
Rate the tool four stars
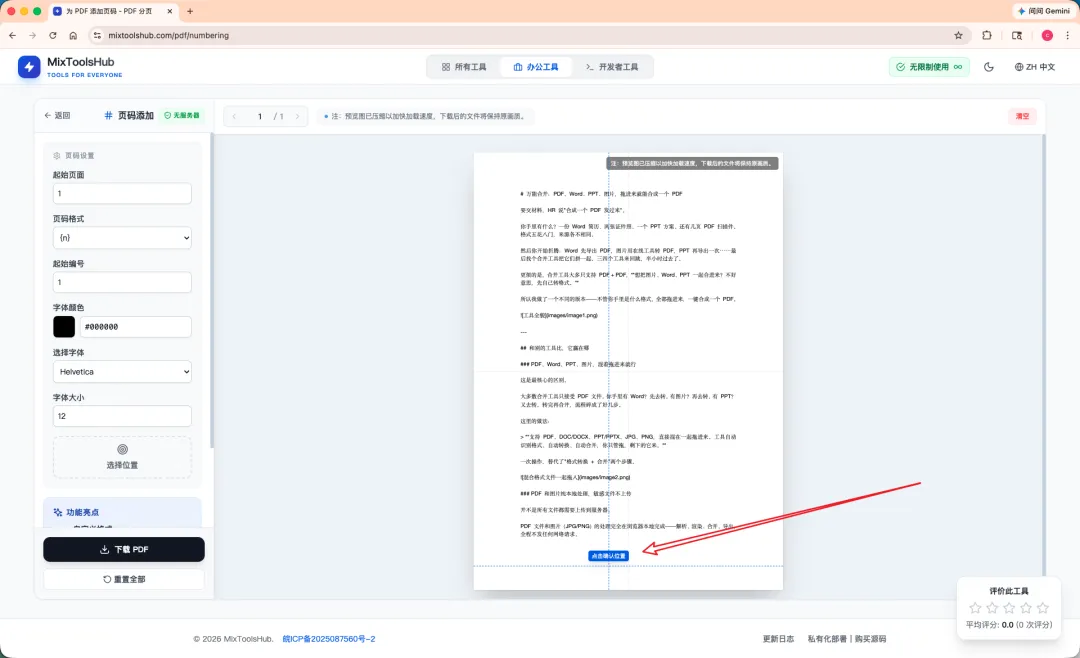[1026, 608]
